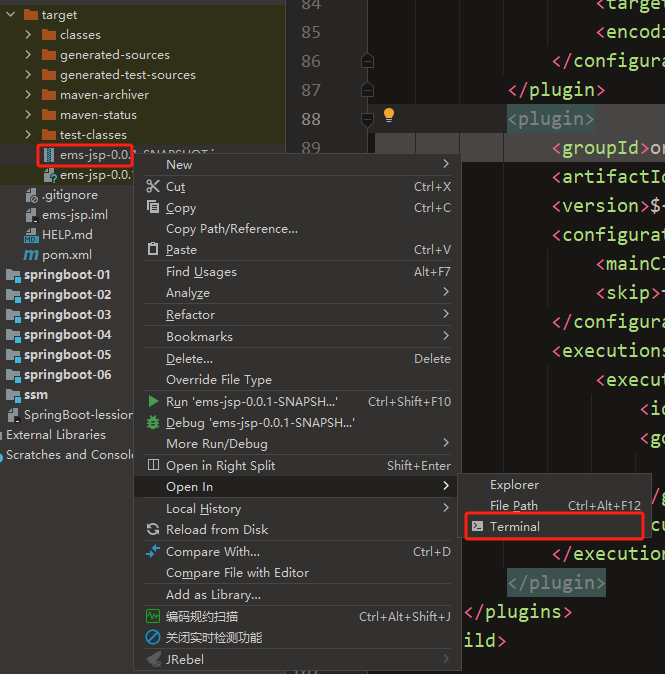665x674 pixels.
Task: Expand the maven-status folder
Action: 28,115
